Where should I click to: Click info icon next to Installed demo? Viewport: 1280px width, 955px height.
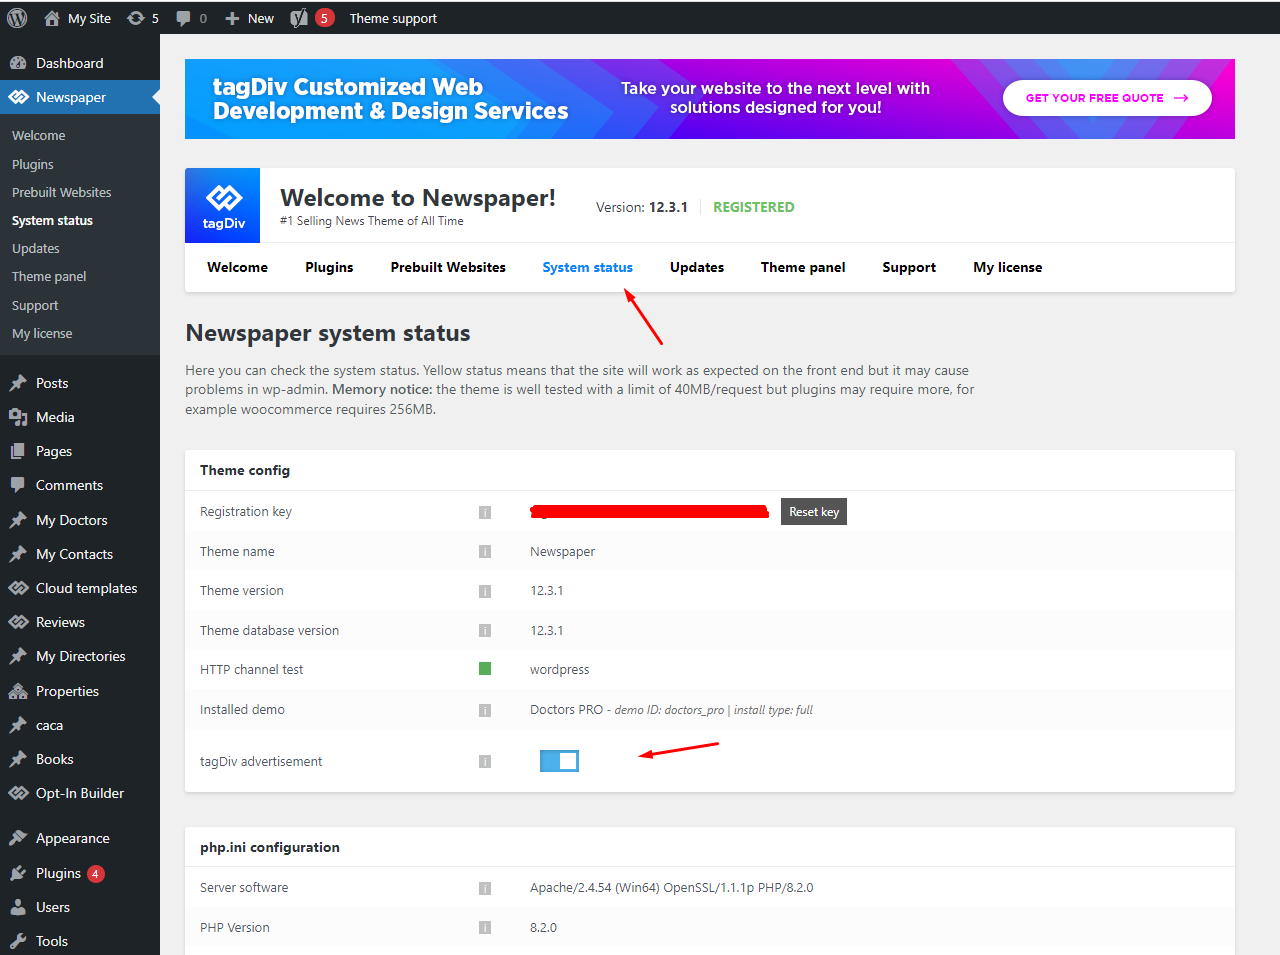click(485, 710)
